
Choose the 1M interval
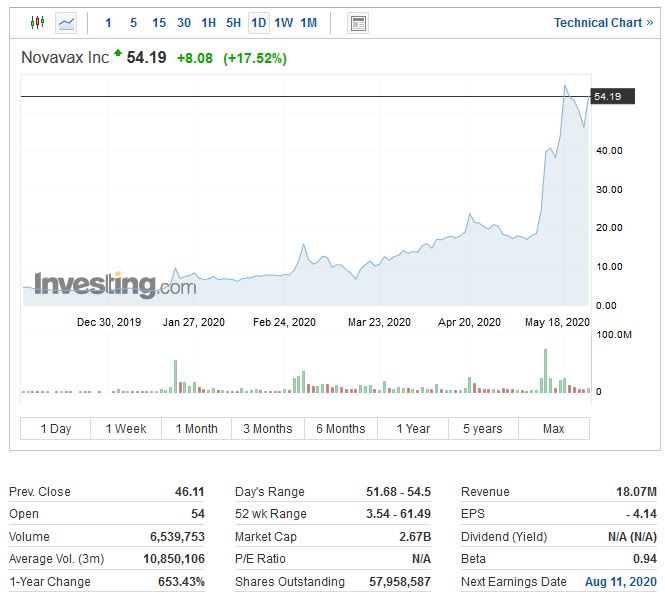coord(308,22)
